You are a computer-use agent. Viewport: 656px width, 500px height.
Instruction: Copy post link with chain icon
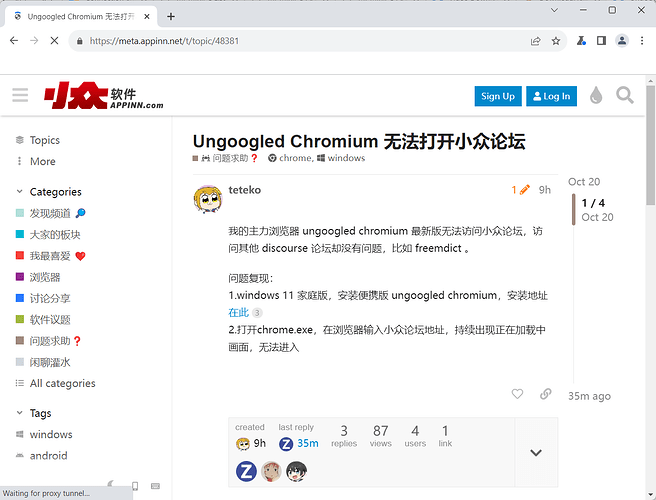coord(545,394)
